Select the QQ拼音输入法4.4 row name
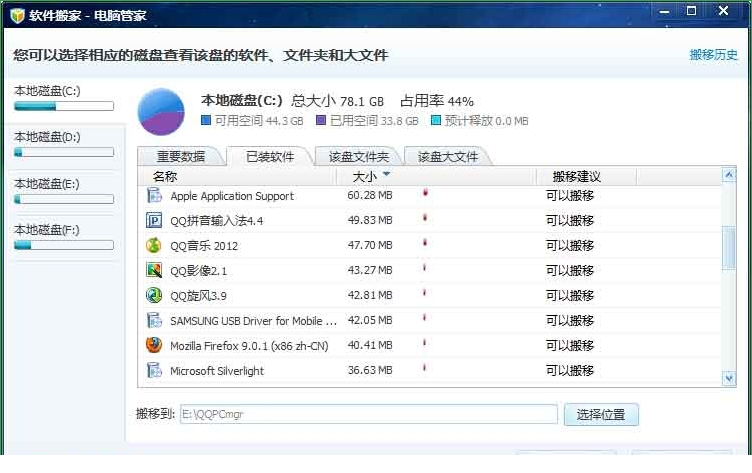The width and height of the screenshot is (752, 473). (217, 221)
